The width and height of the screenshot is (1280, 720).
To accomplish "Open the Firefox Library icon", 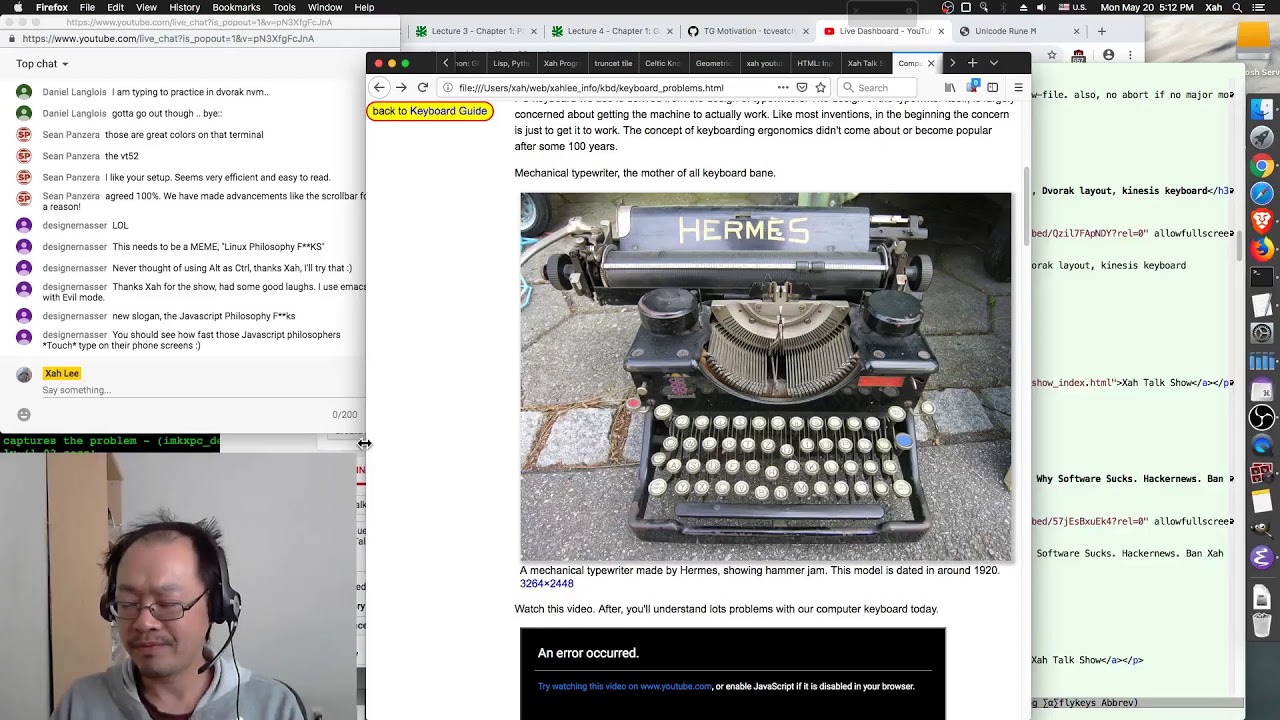I will (950, 88).
